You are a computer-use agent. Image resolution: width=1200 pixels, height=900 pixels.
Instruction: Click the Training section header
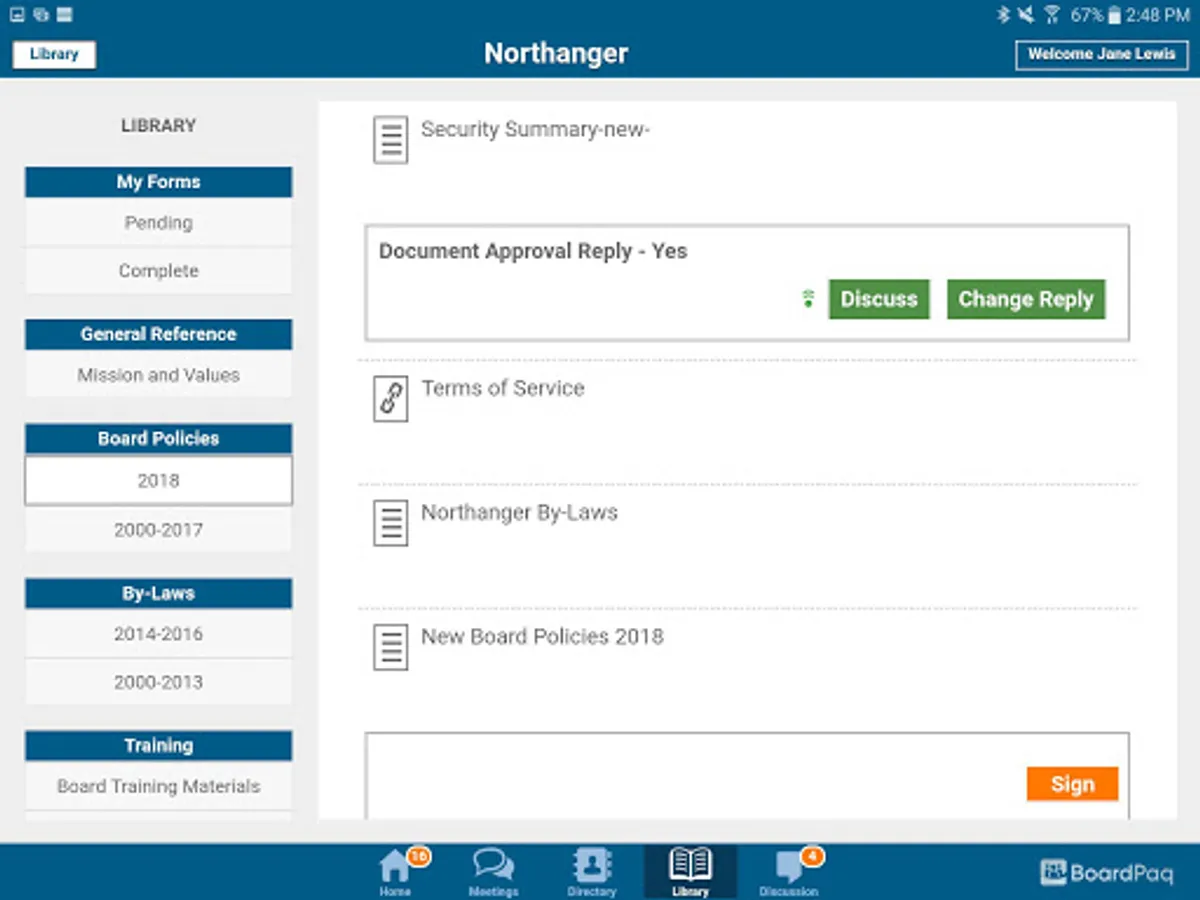click(x=159, y=745)
